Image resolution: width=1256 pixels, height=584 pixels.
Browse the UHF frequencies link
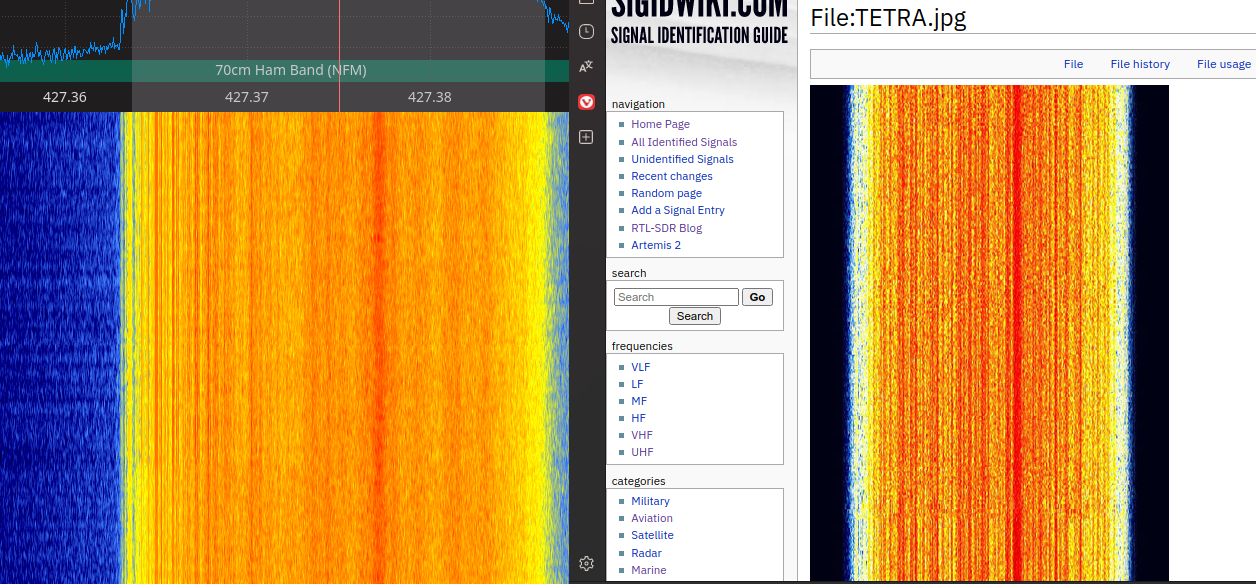pos(641,452)
